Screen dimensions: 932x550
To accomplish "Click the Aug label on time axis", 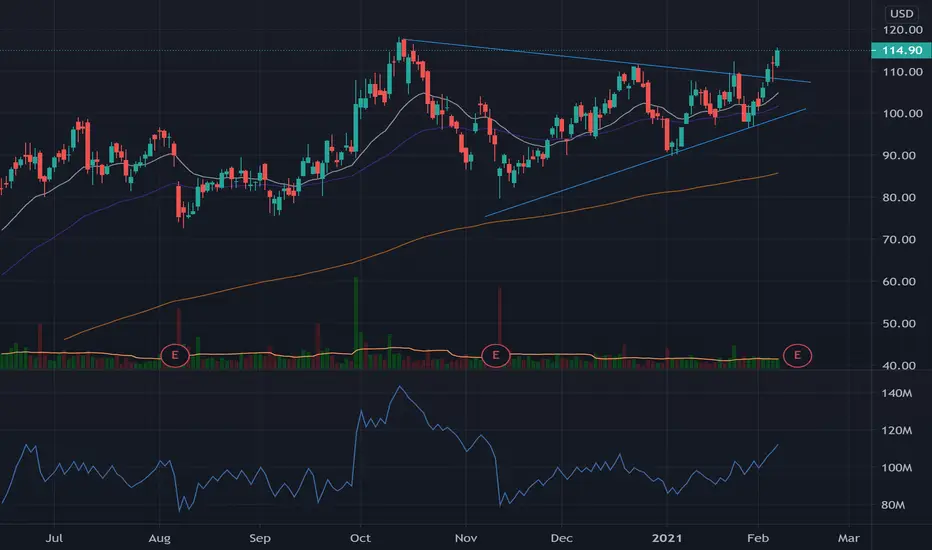I will (x=159, y=538).
